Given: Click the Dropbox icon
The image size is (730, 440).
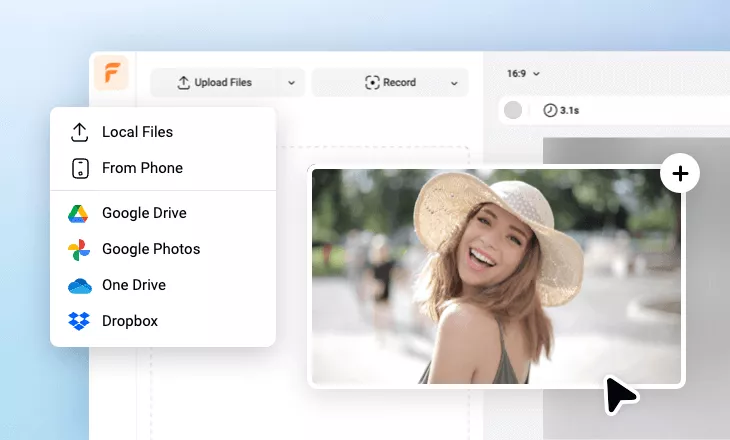Looking at the screenshot, I should [79, 321].
